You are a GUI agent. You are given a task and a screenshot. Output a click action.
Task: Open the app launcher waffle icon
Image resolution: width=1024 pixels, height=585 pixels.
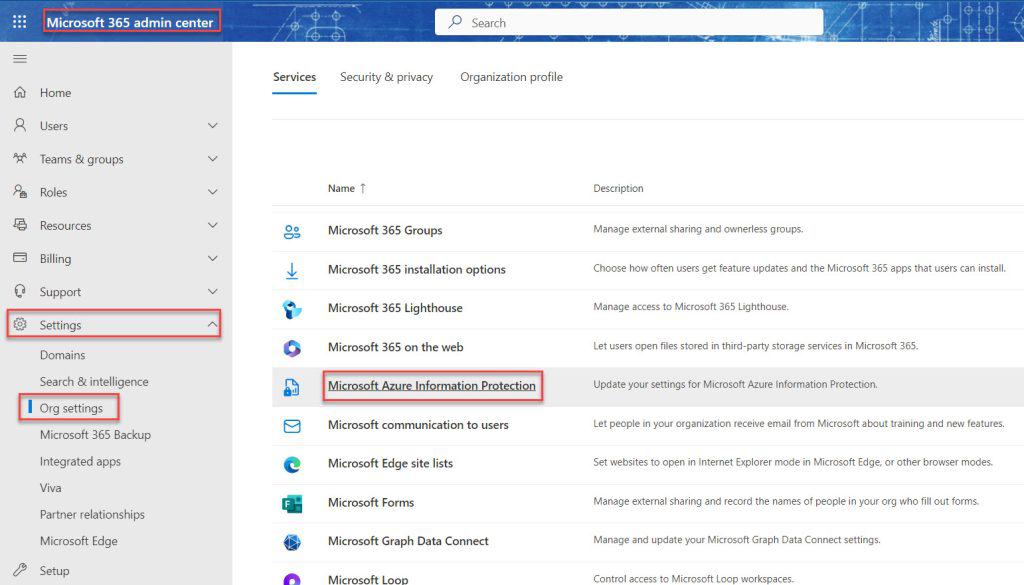(x=20, y=22)
